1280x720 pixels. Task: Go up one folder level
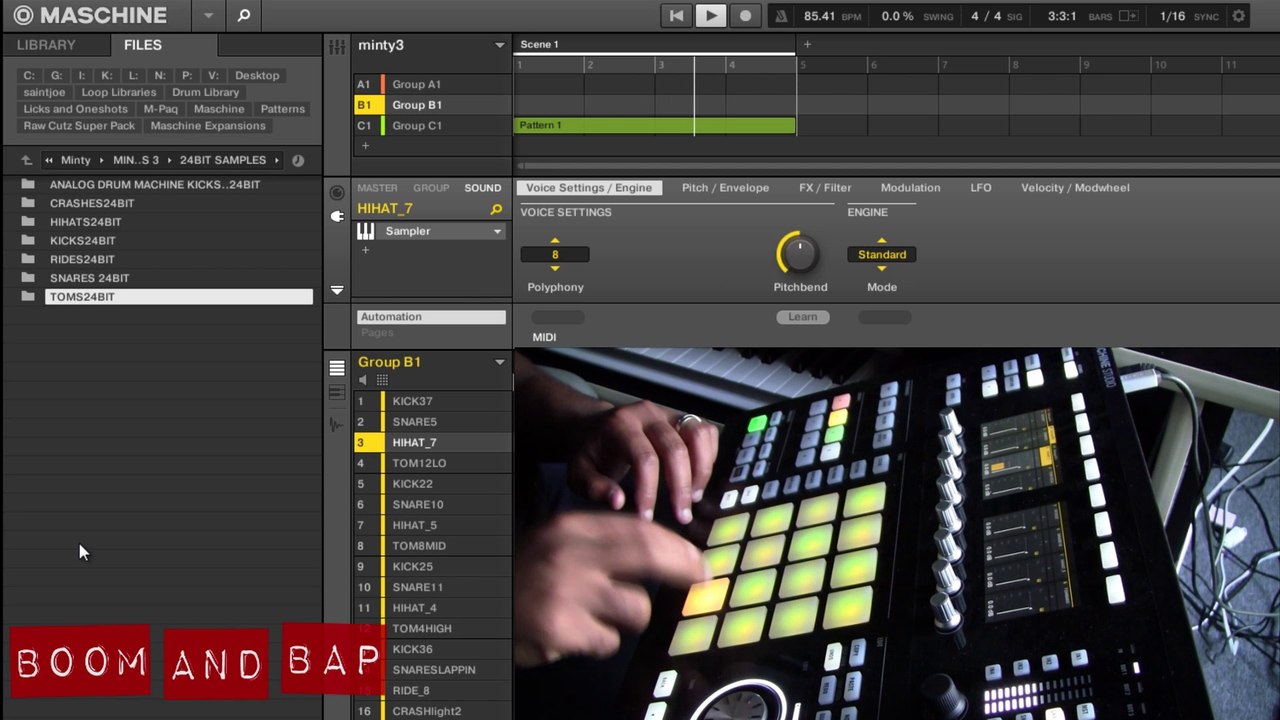[x=27, y=160]
